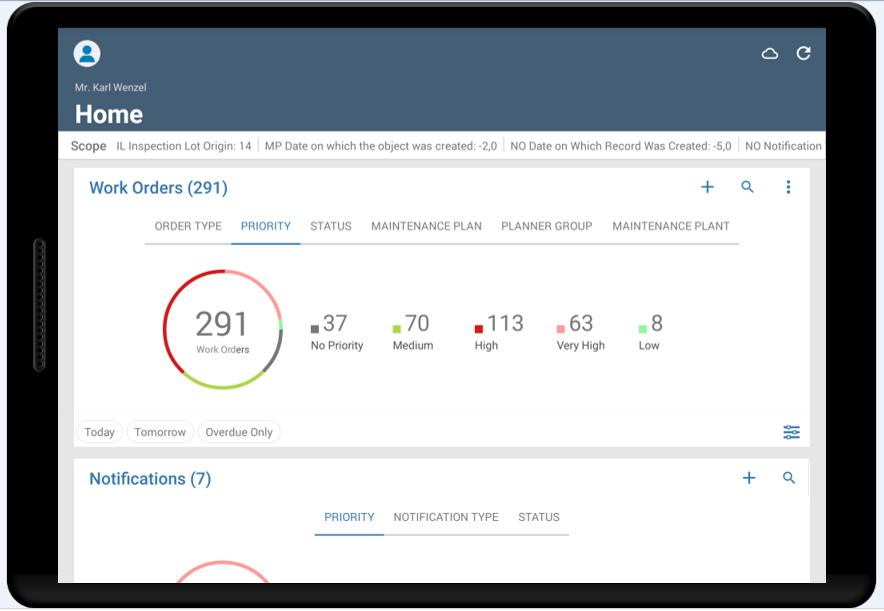This screenshot has width=884, height=611.
Task: Click the cloud sync icon
Action: click(x=769, y=54)
